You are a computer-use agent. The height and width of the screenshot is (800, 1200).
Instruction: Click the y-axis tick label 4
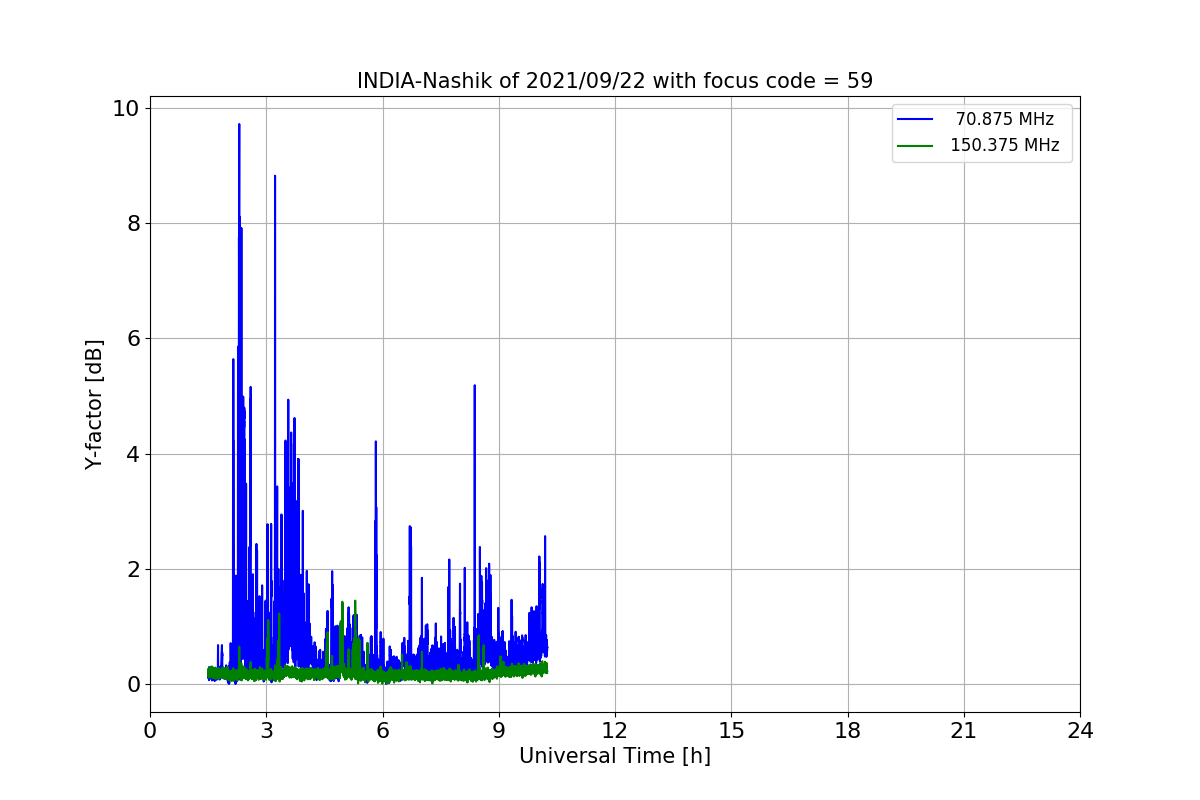pyautogui.click(x=133, y=454)
